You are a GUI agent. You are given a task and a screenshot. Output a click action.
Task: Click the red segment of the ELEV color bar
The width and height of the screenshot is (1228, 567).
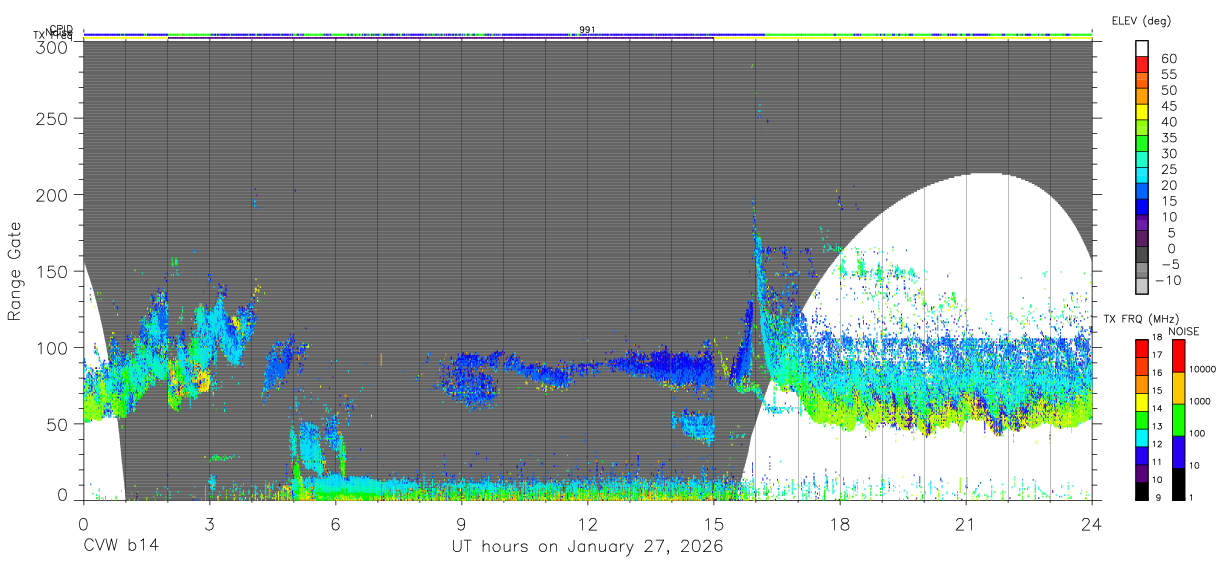pyautogui.click(x=1143, y=65)
